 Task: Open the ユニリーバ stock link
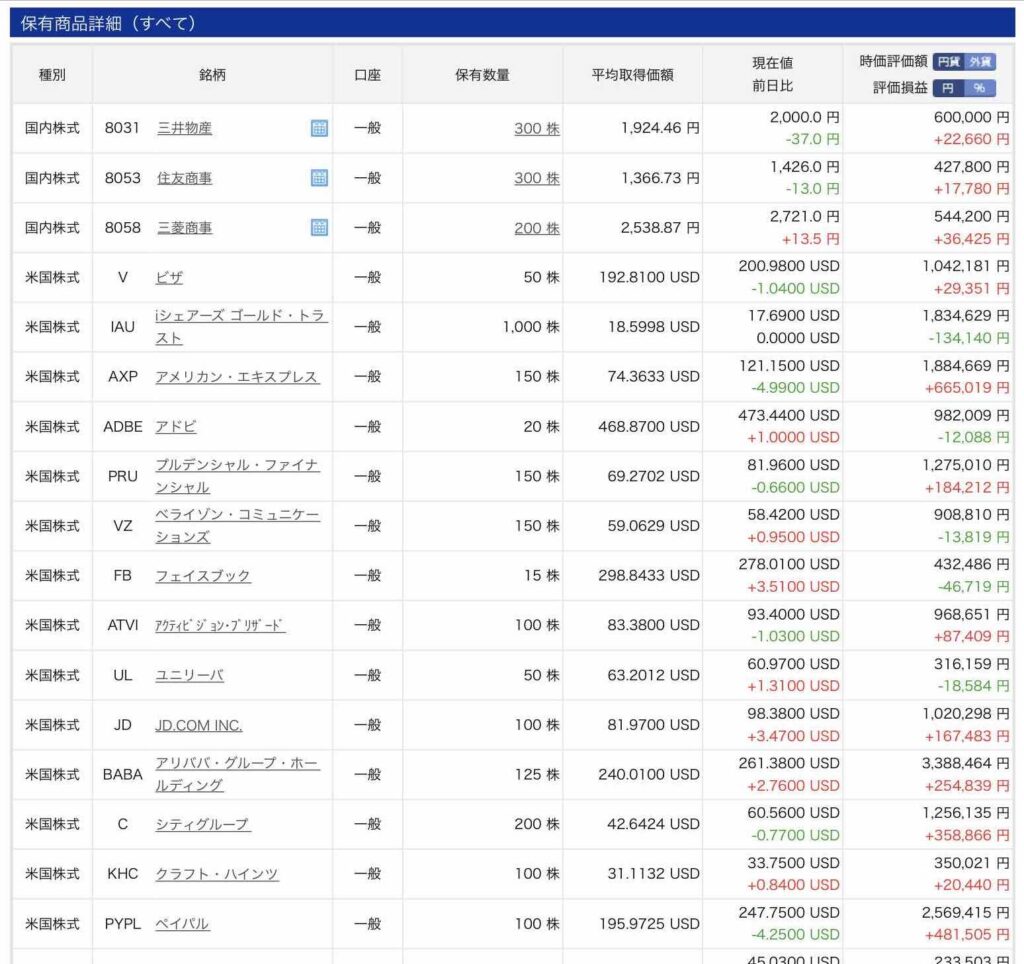(189, 675)
